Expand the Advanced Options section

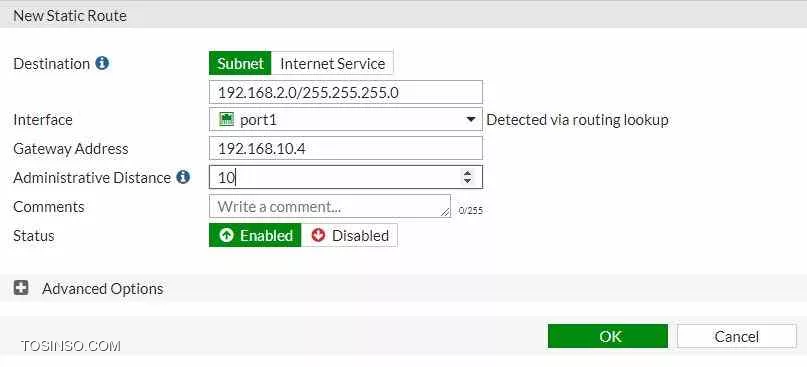(x=102, y=288)
